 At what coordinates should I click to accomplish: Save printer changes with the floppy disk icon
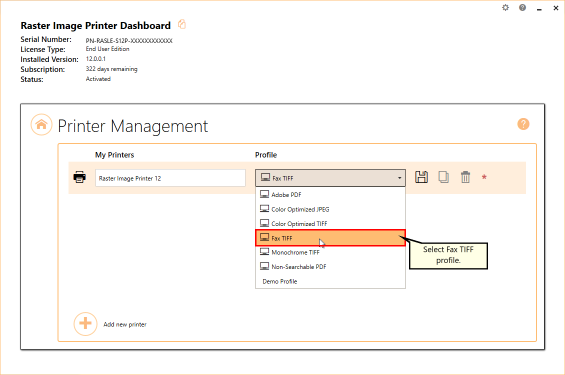coord(421,177)
